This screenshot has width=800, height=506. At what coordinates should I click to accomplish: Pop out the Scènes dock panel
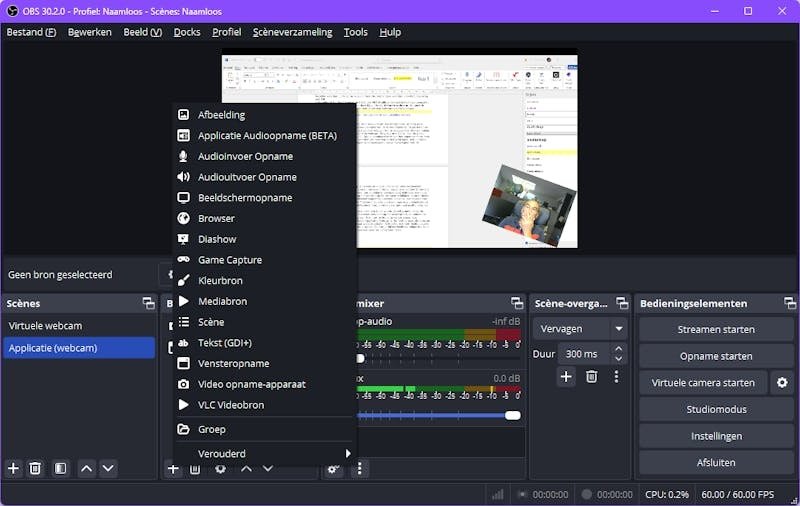pyautogui.click(x=148, y=303)
